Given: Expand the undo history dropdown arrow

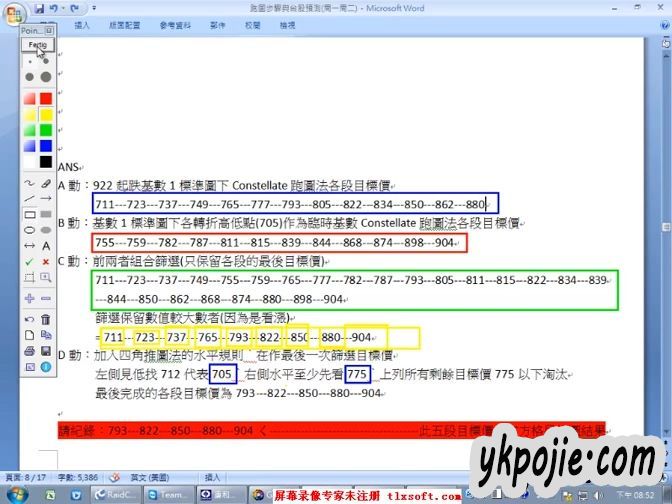Looking at the screenshot, I should click(62, 8).
